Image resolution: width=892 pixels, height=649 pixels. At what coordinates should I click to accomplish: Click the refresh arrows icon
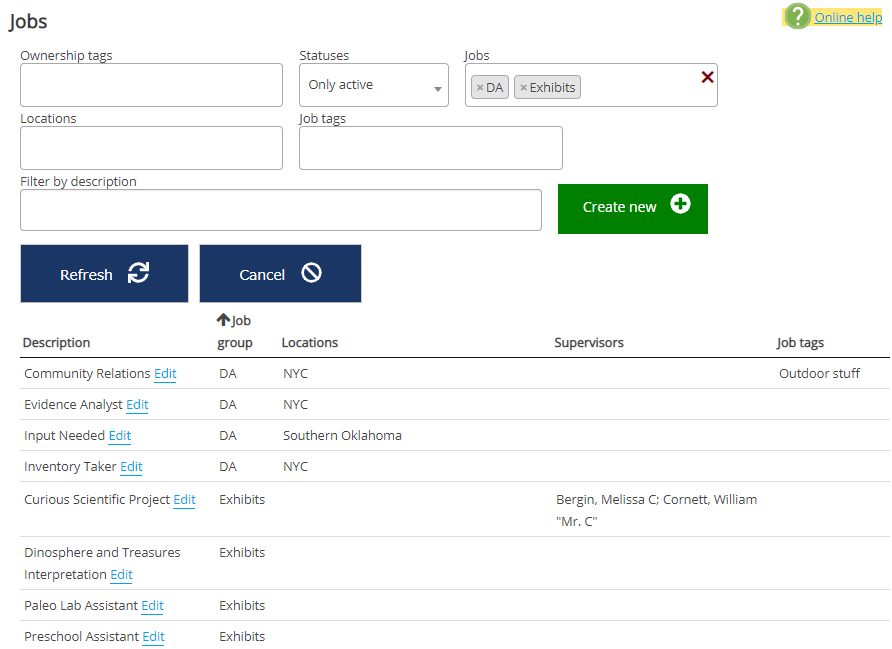[x=138, y=273]
